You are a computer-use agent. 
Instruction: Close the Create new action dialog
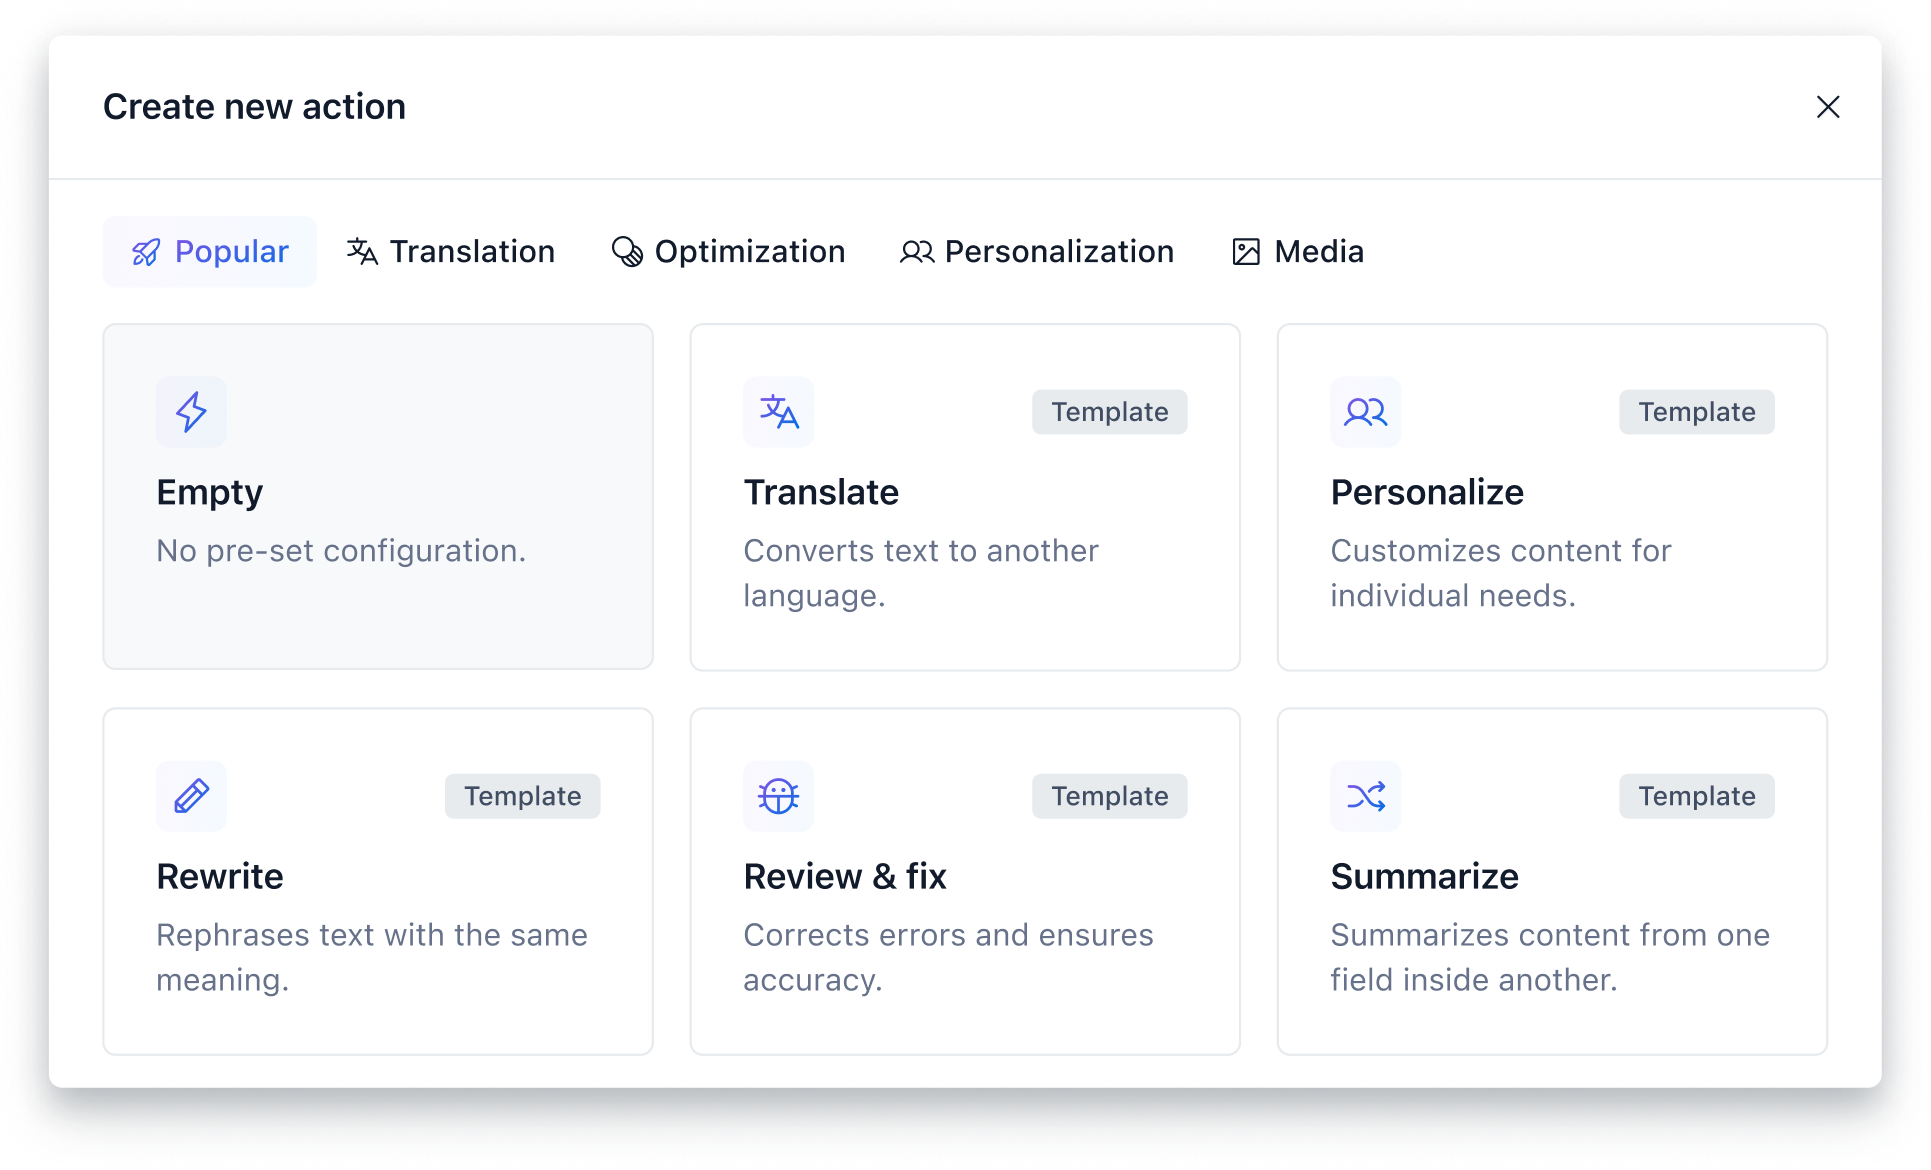1827,107
